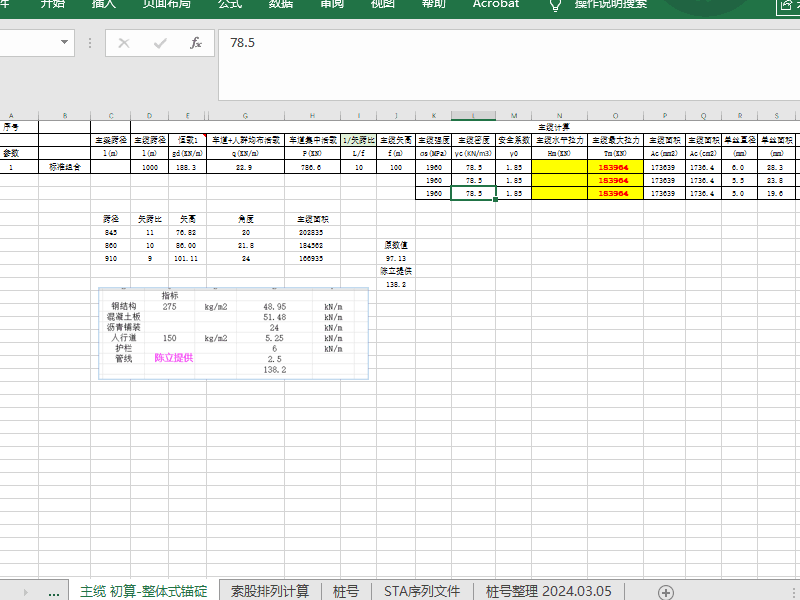Screen dimensions: 800x600
Task: Click the lightbulb Tell Me icon
Action: click(556, 5)
